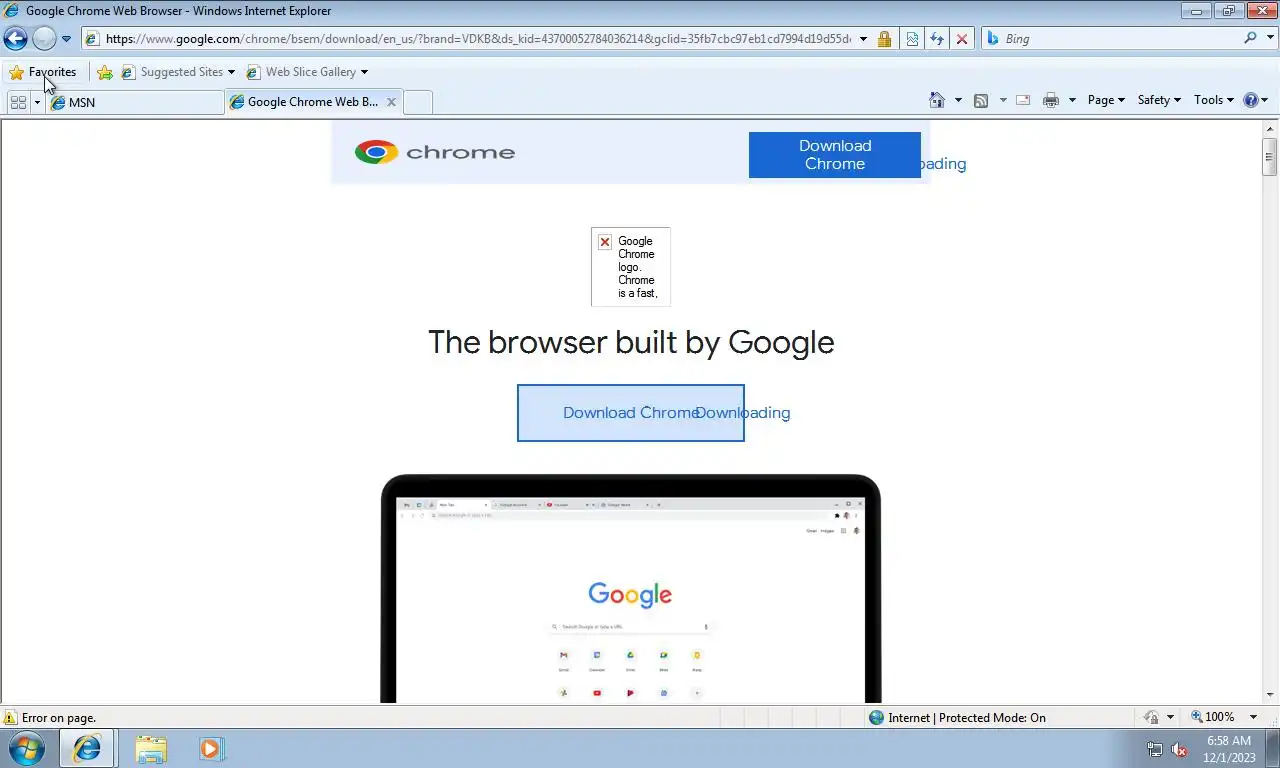Click the page scrollbar down arrow
The width and height of the screenshot is (1280, 768).
click(1270, 695)
